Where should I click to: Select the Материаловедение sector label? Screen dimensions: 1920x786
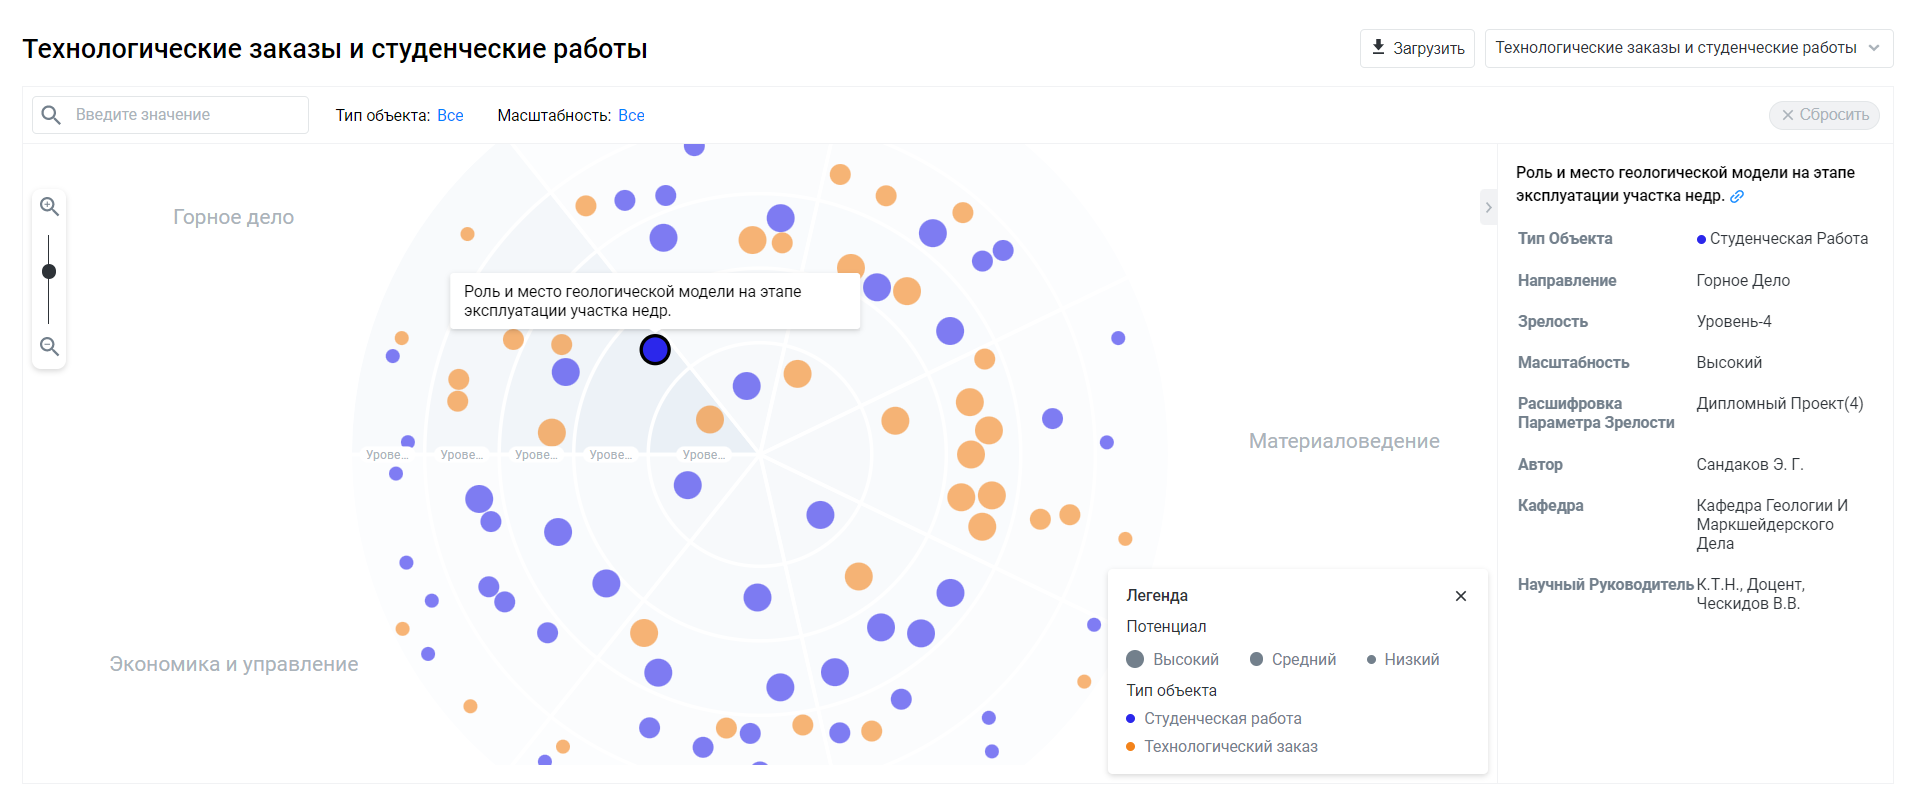click(1344, 441)
